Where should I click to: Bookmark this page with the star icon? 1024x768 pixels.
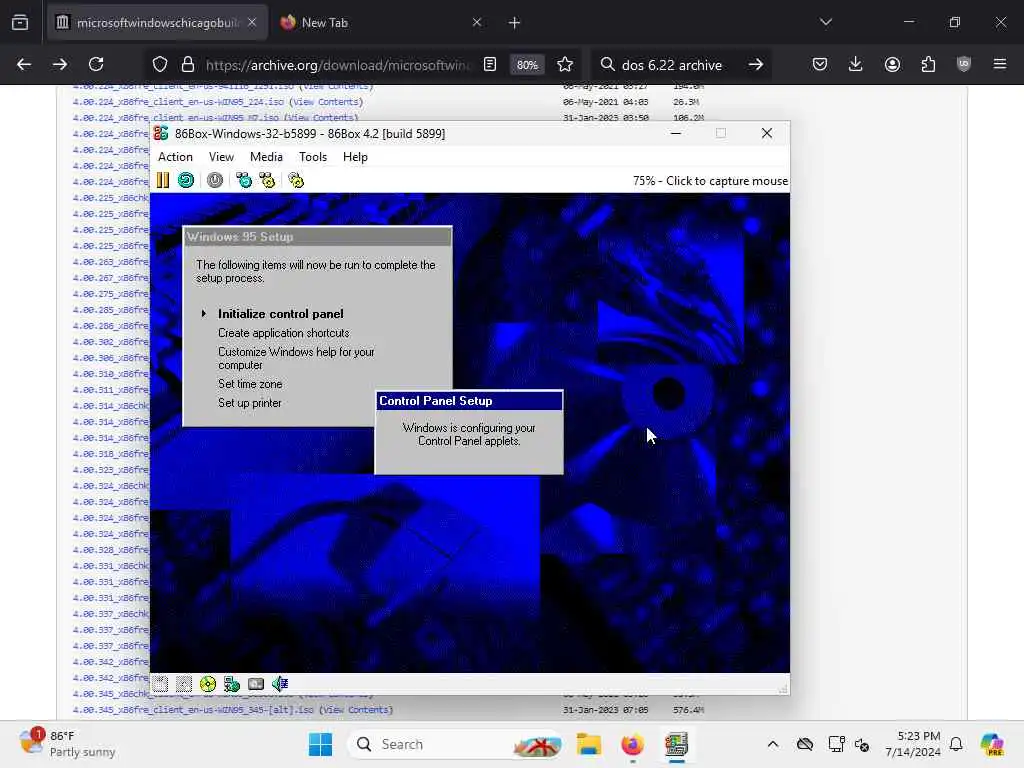pos(565,64)
